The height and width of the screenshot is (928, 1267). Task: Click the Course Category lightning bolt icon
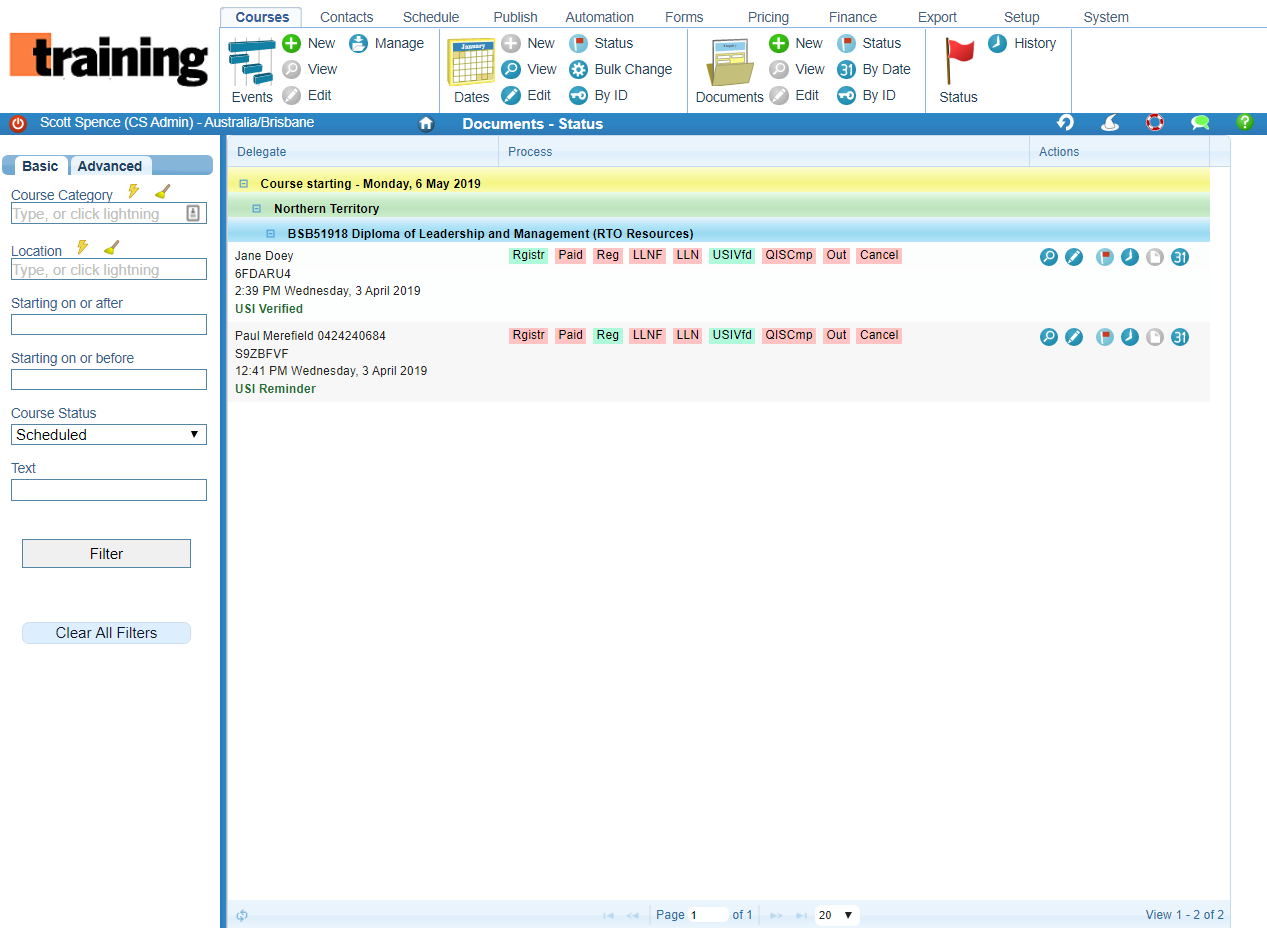(x=133, y=192)
